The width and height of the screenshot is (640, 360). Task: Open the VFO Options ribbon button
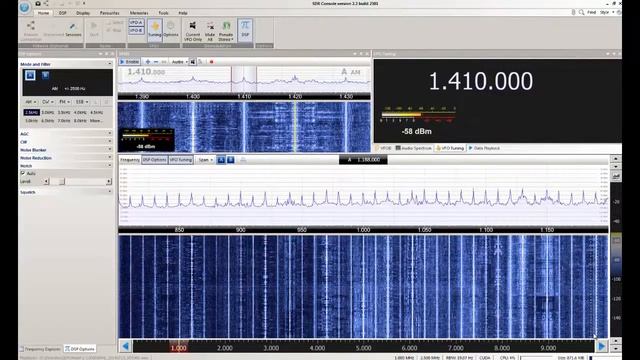pos(171,29)
